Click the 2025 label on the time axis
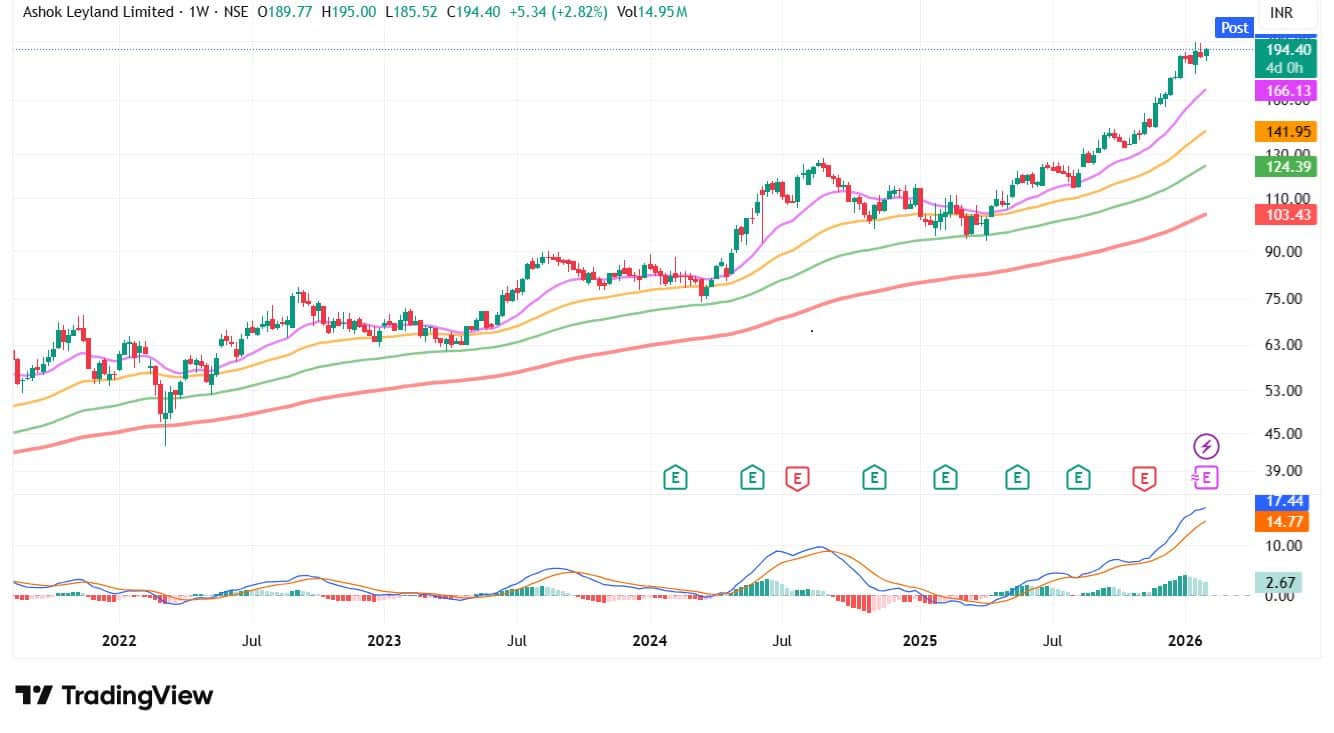 click(x=918, y=639)
